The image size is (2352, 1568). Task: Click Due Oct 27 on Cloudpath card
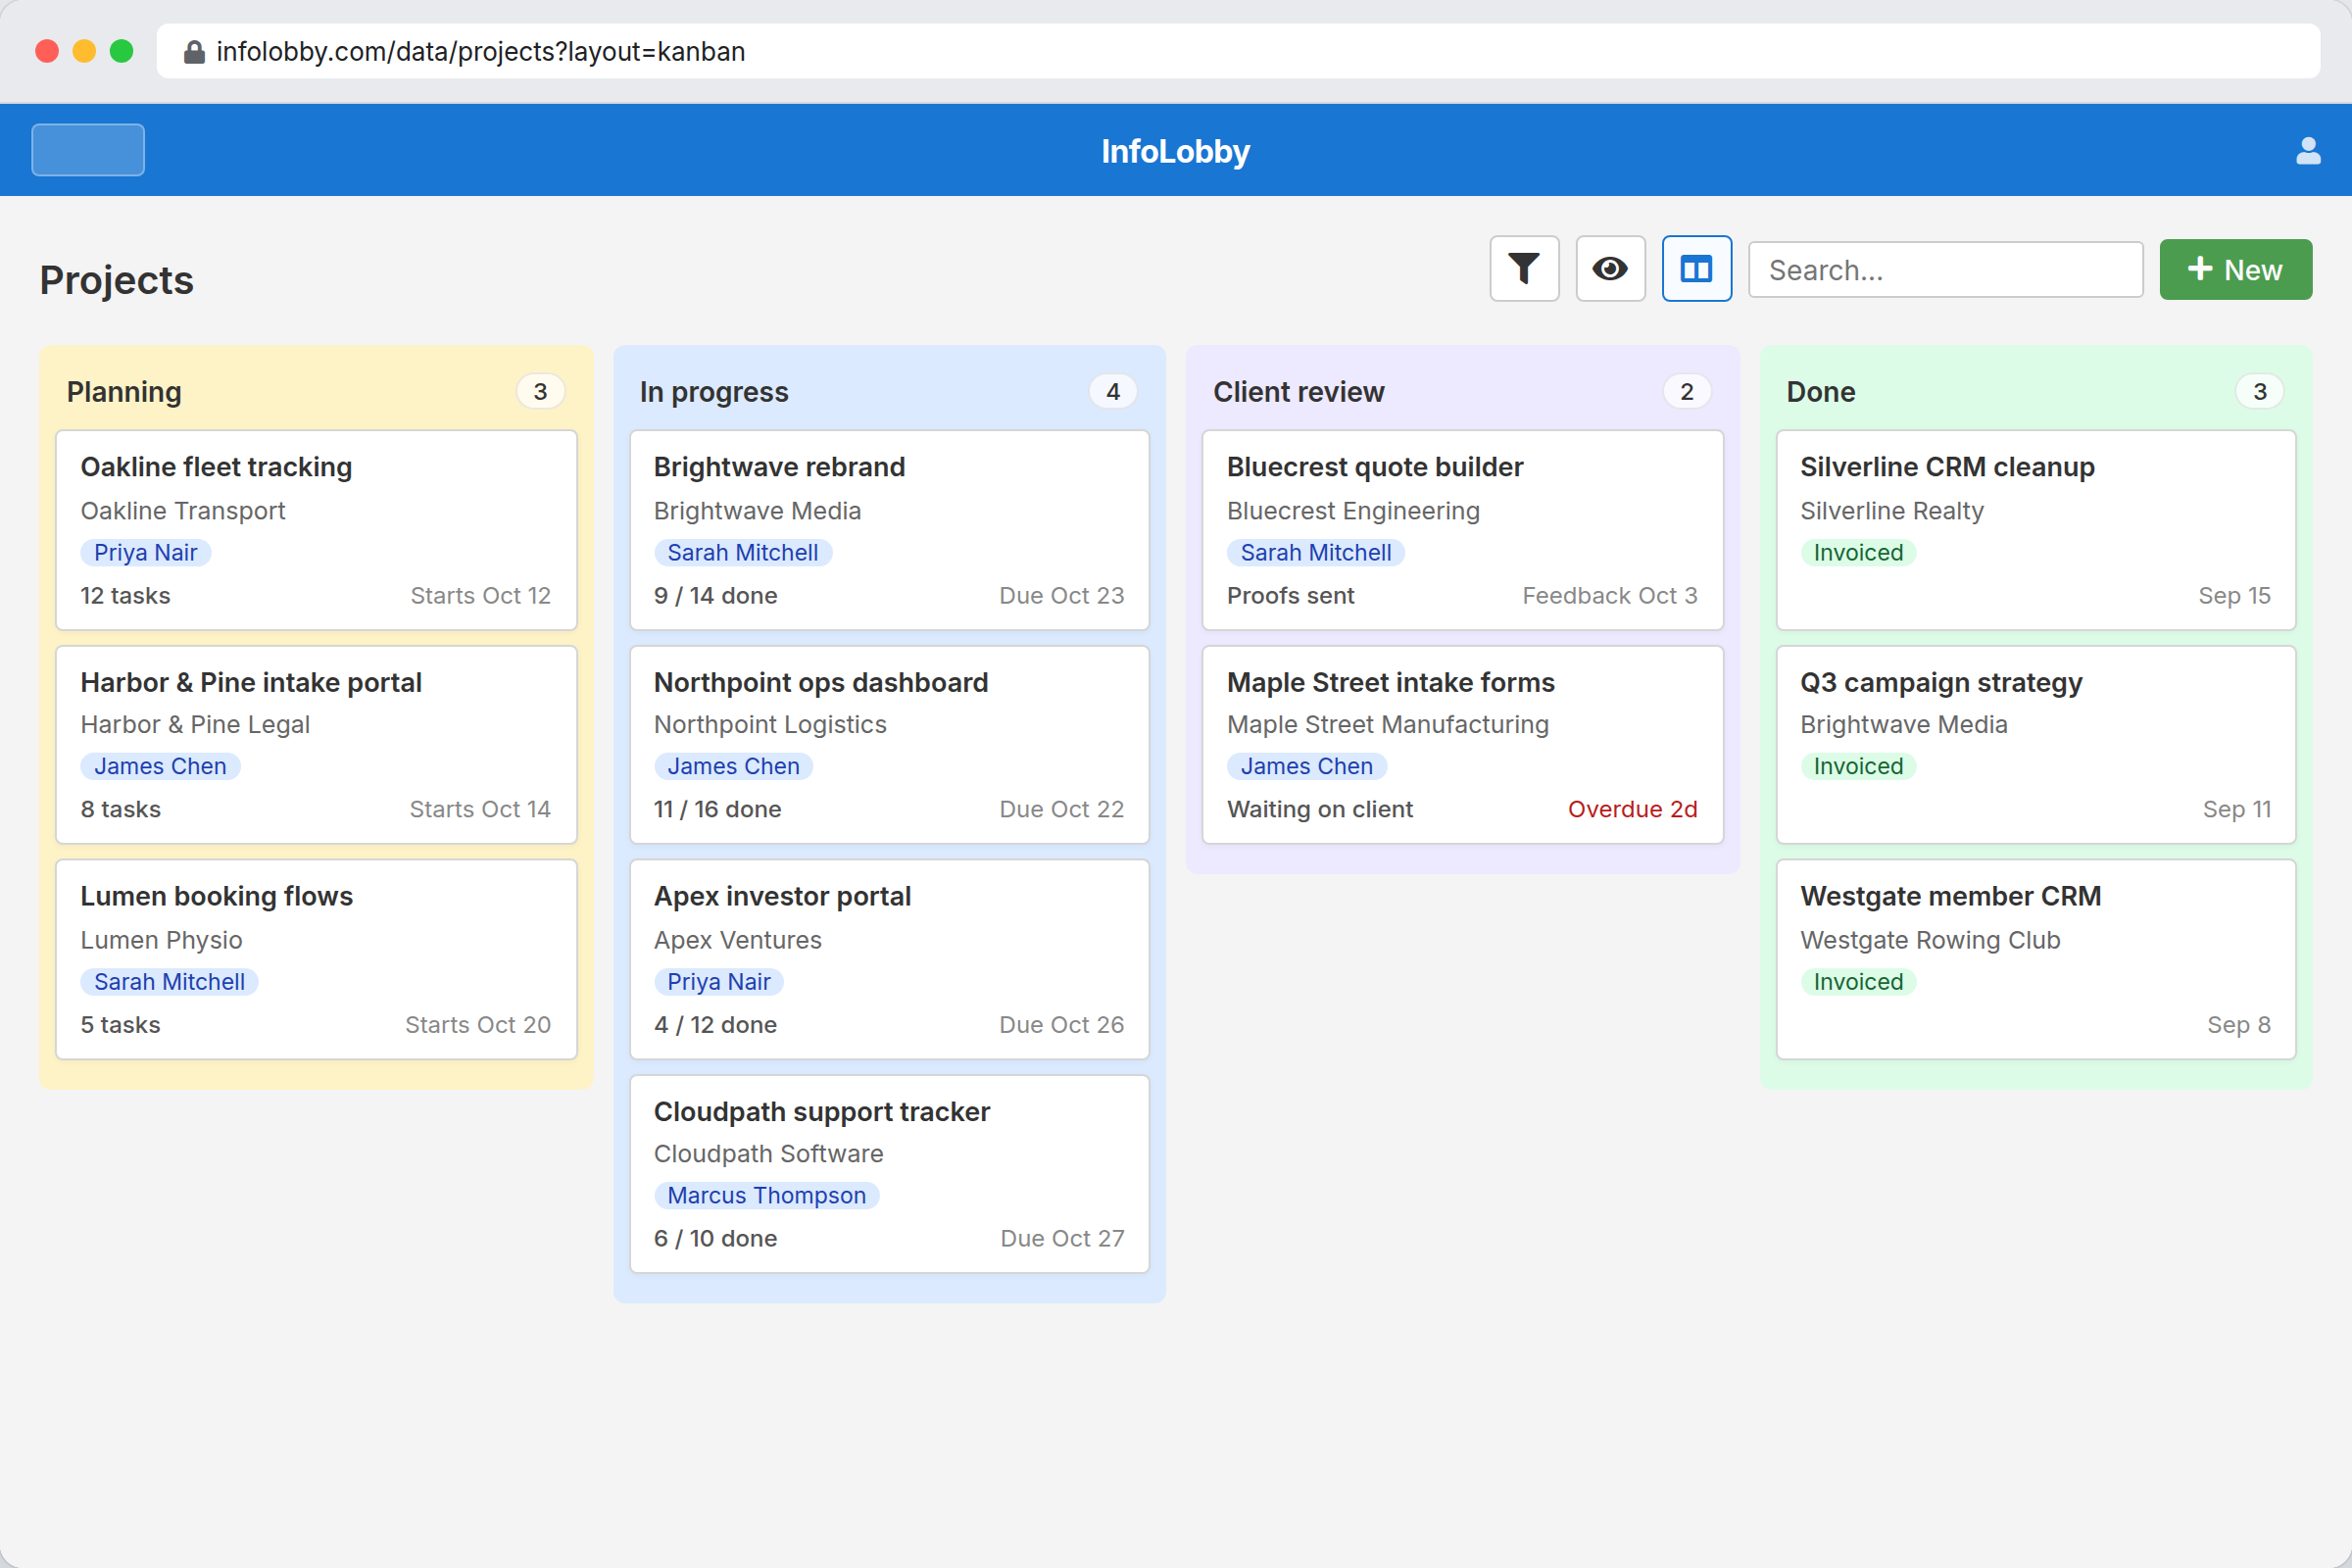tap(1062, 1238)
